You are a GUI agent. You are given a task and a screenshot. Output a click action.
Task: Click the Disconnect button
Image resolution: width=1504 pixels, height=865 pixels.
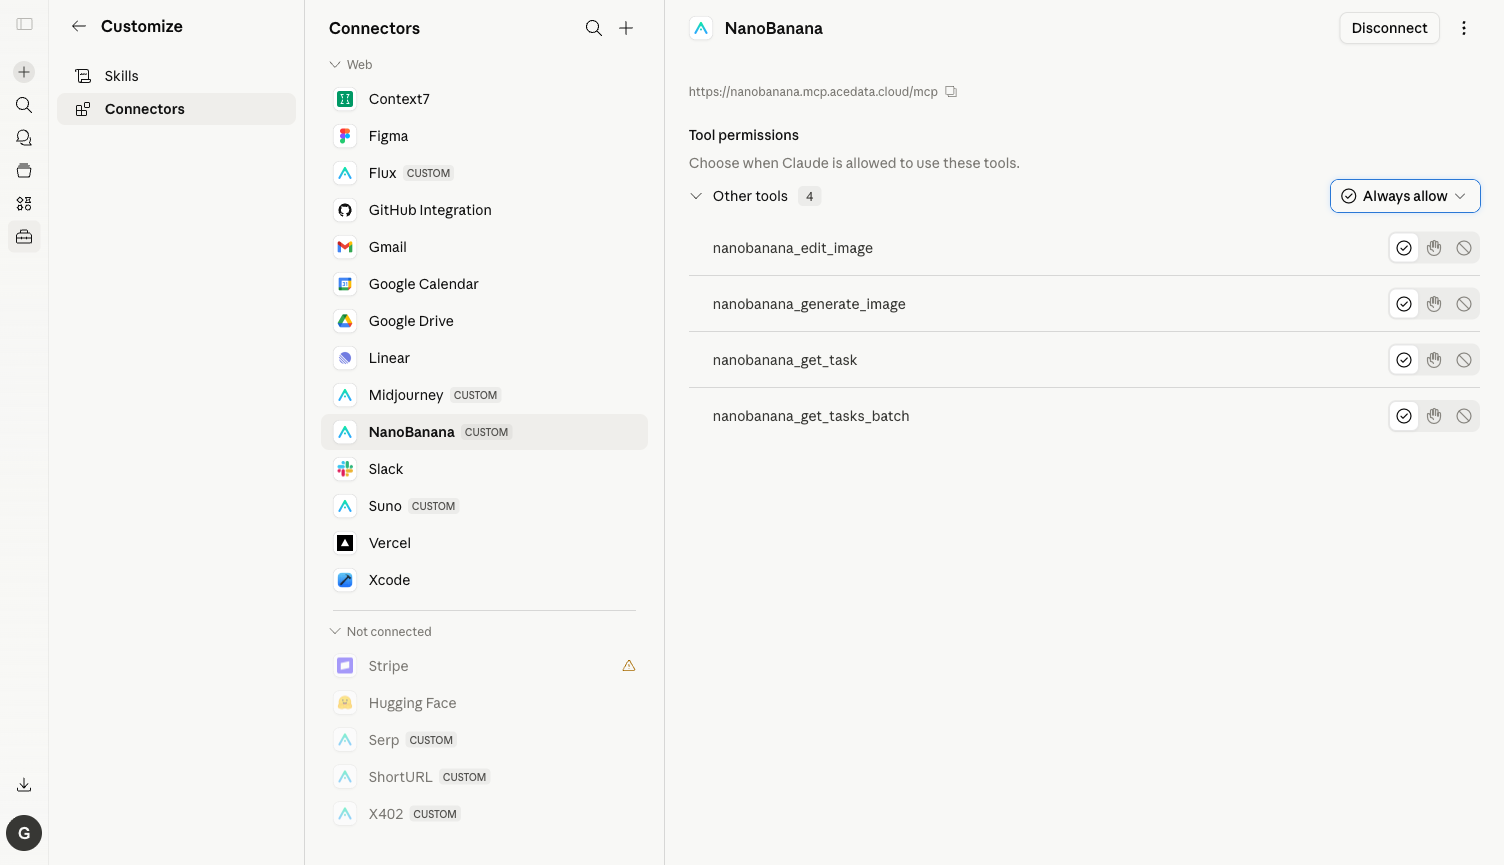[x=1389, y=28]
